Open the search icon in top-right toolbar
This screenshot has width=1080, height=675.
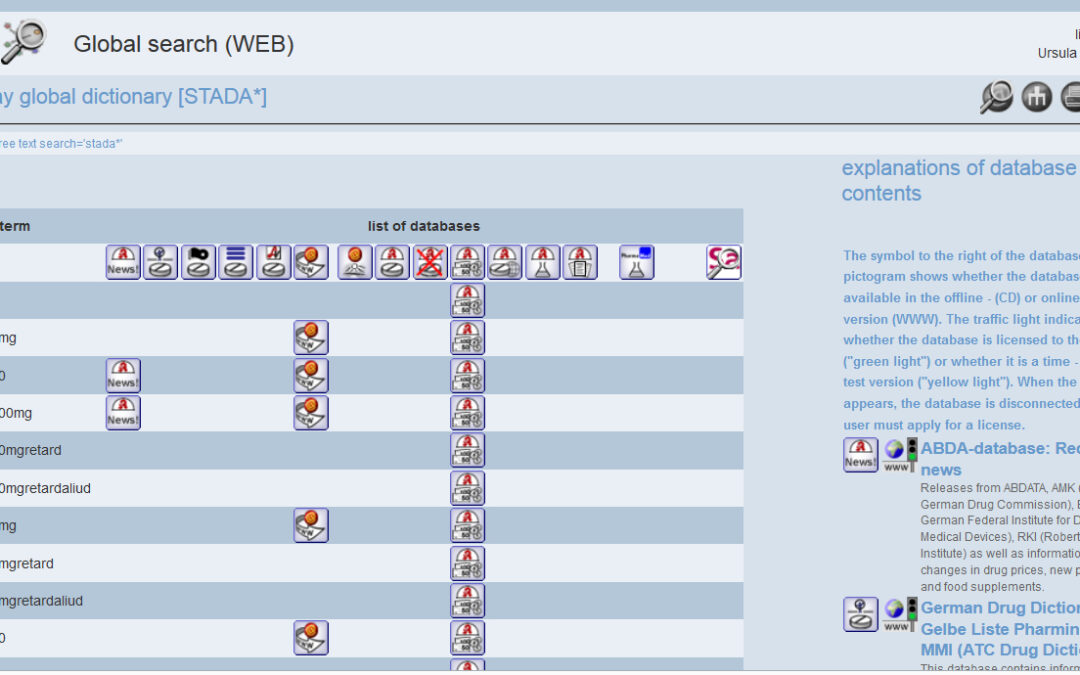(996, 97)
